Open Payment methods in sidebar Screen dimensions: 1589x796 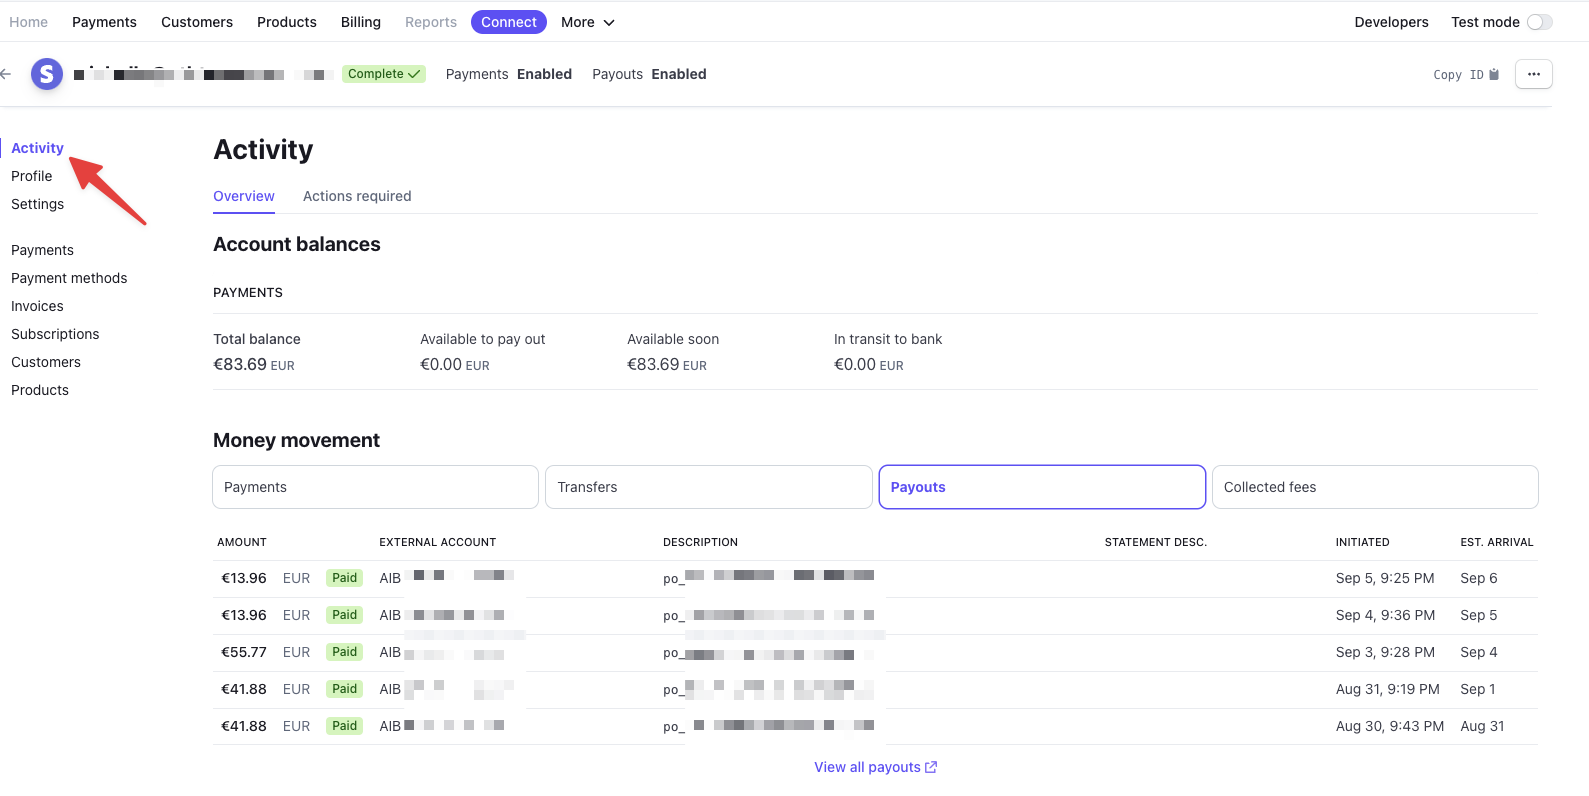click(x=69, y=278)
